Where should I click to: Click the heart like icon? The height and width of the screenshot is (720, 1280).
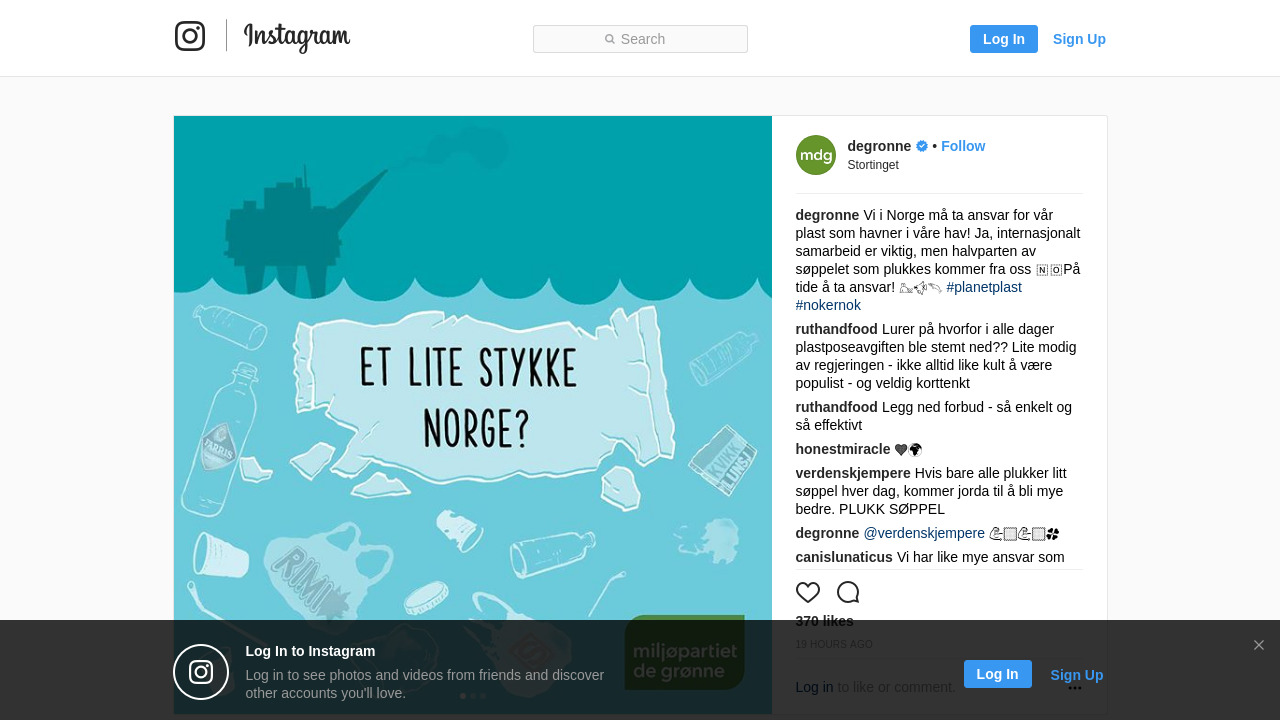(x=808, y=592)
